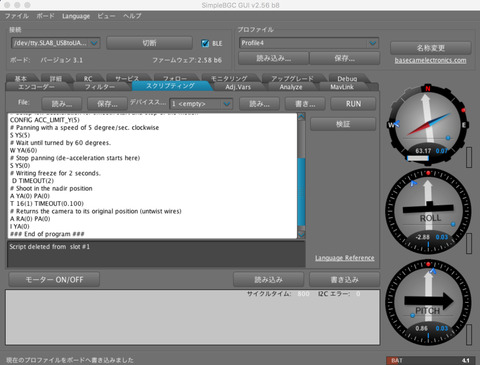
Task: Switch to the Adj.Vars tab
Action: coord(238,87)
